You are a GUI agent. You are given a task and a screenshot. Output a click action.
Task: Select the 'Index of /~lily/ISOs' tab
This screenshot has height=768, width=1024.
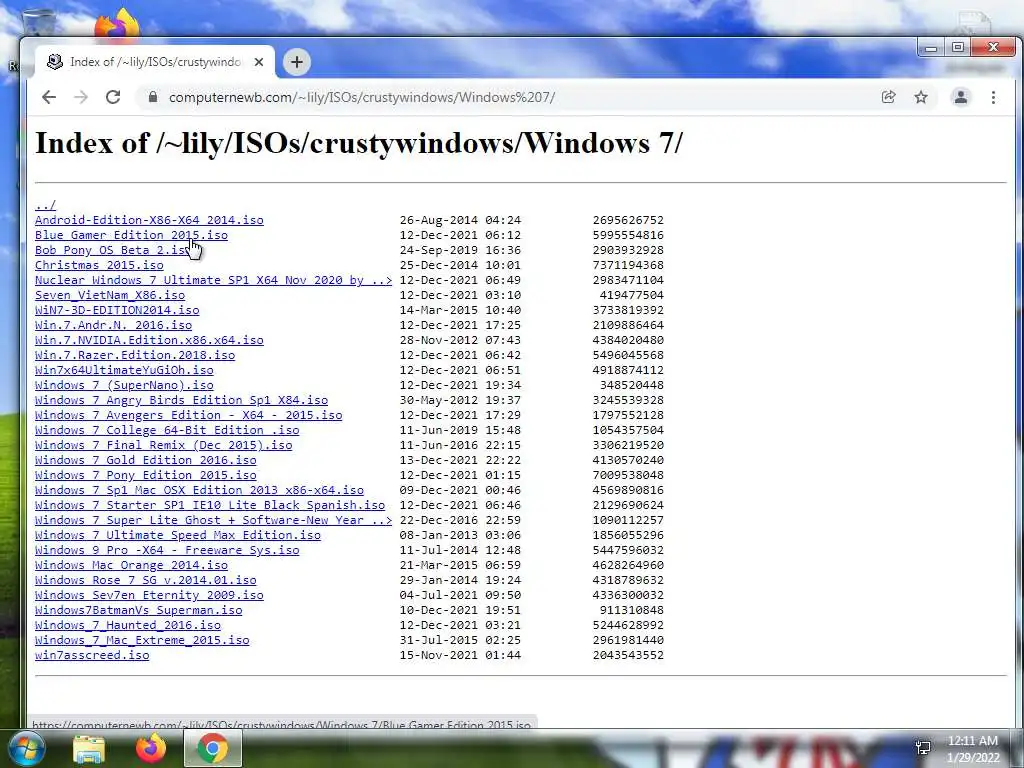155,62
